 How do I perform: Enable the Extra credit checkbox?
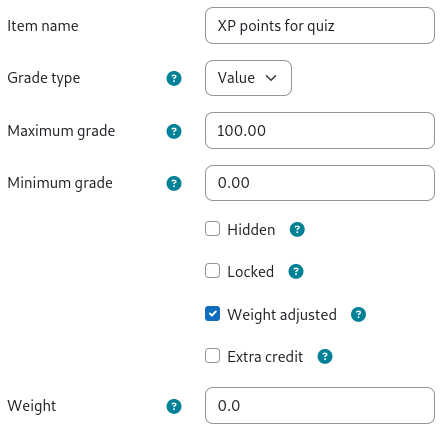click(x=212, y=356)
